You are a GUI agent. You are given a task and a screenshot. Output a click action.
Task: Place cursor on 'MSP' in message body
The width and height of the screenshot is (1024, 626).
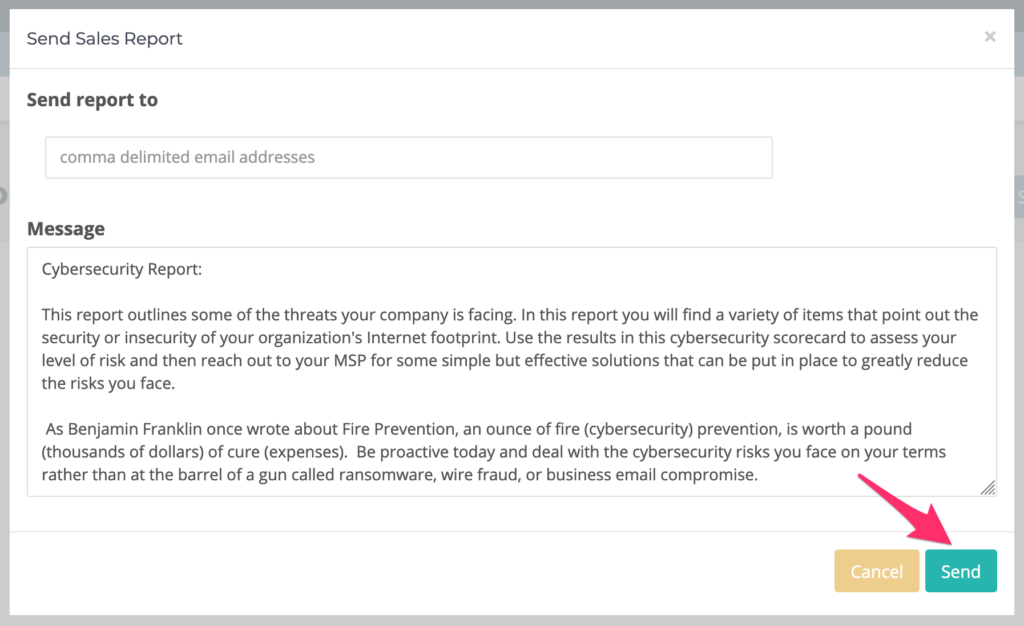coord(350,360)
